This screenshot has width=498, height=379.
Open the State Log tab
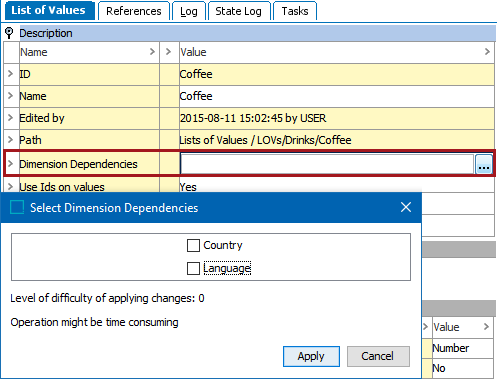point(238,11)
